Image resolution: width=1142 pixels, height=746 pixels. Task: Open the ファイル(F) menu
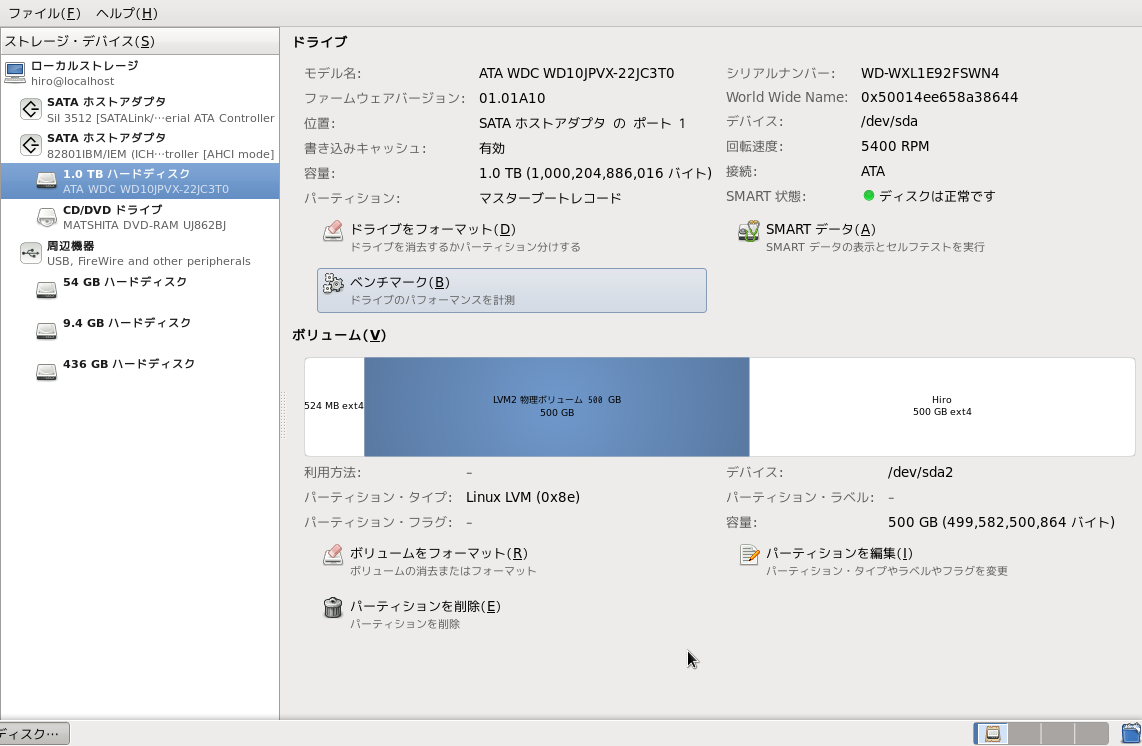point(44,13)
